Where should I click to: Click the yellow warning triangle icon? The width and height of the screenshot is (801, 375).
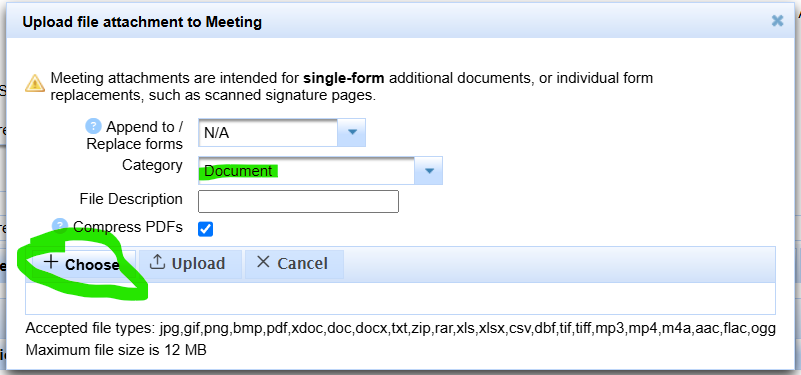click(35, 83)
